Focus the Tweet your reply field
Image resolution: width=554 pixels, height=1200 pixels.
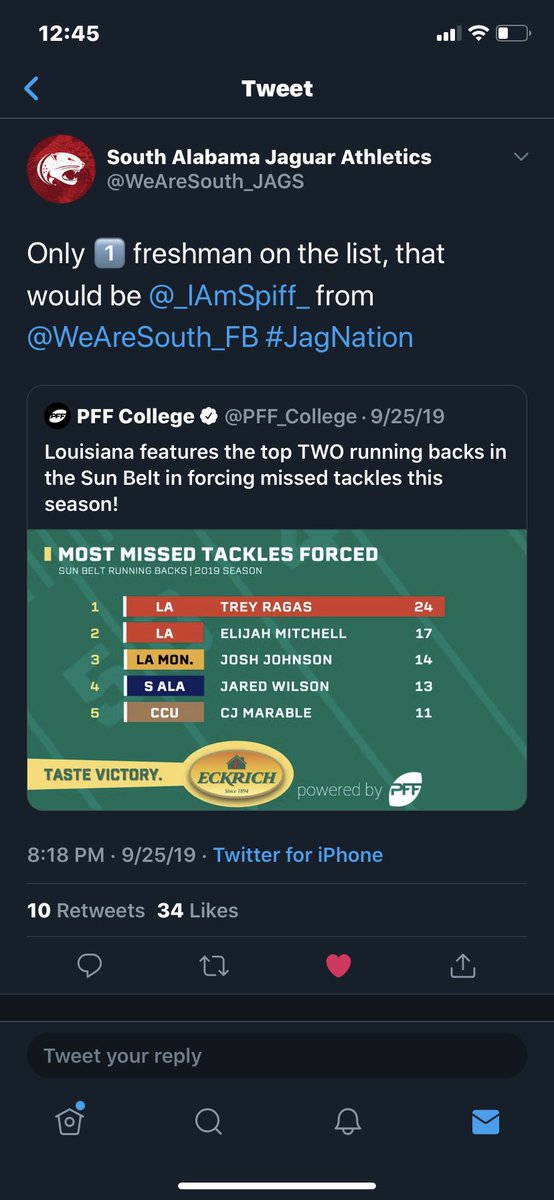coord(277,1056)
